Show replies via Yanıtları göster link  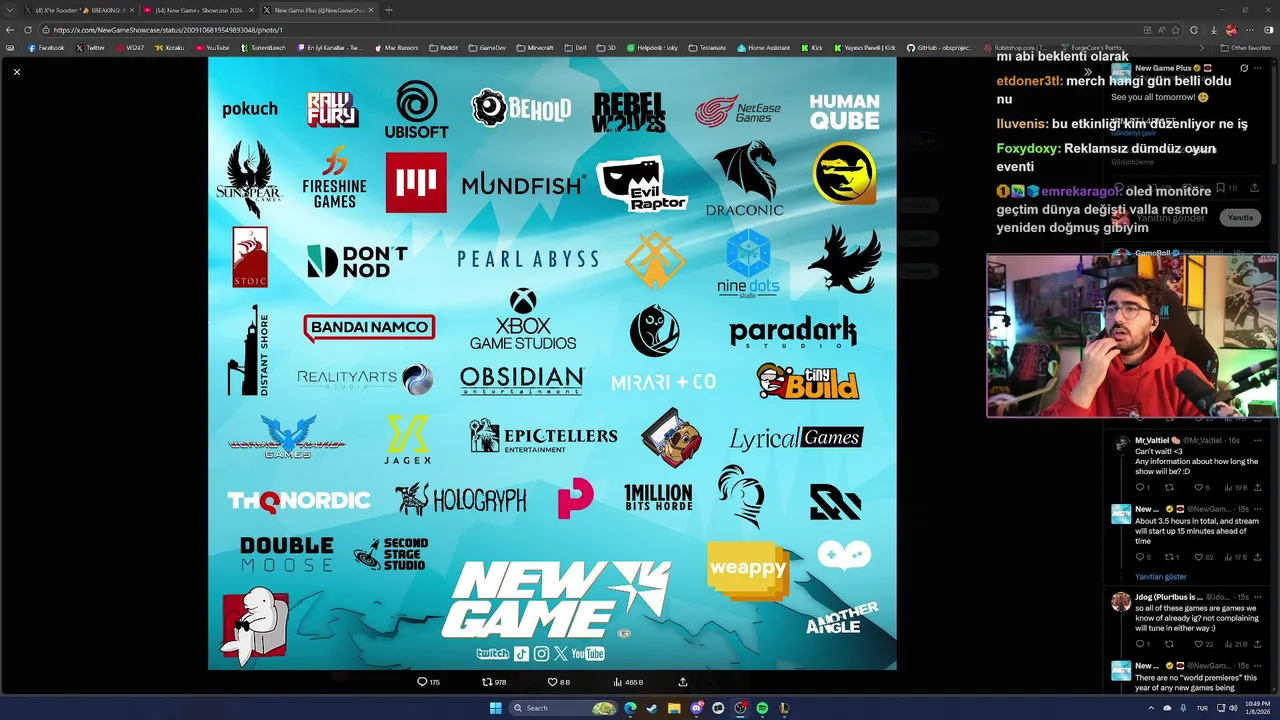tap(1161, 577)
